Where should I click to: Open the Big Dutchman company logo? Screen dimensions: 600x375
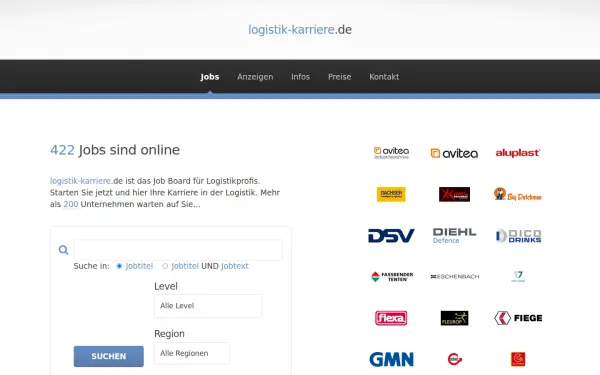[x=518, y=194]
